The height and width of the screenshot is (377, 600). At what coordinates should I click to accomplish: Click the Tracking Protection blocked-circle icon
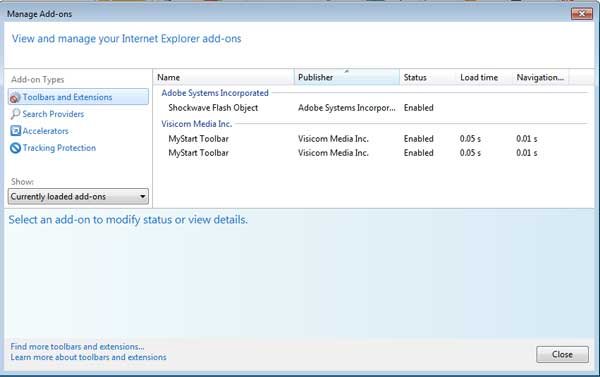coord(15,148)
